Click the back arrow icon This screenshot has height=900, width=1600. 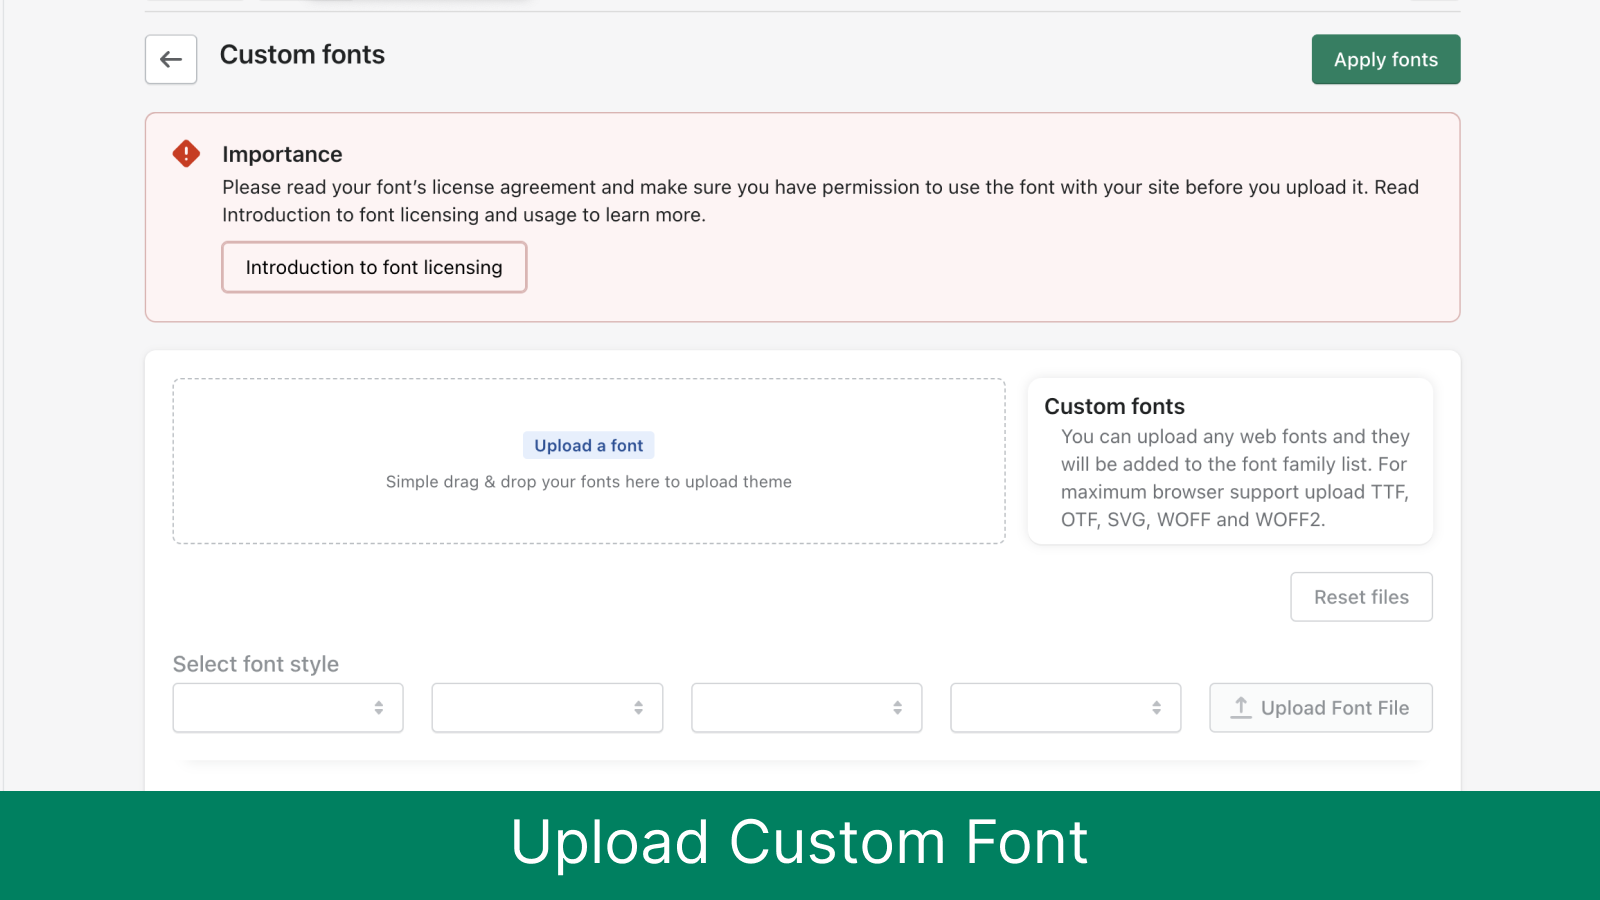[x=171, y=60]
